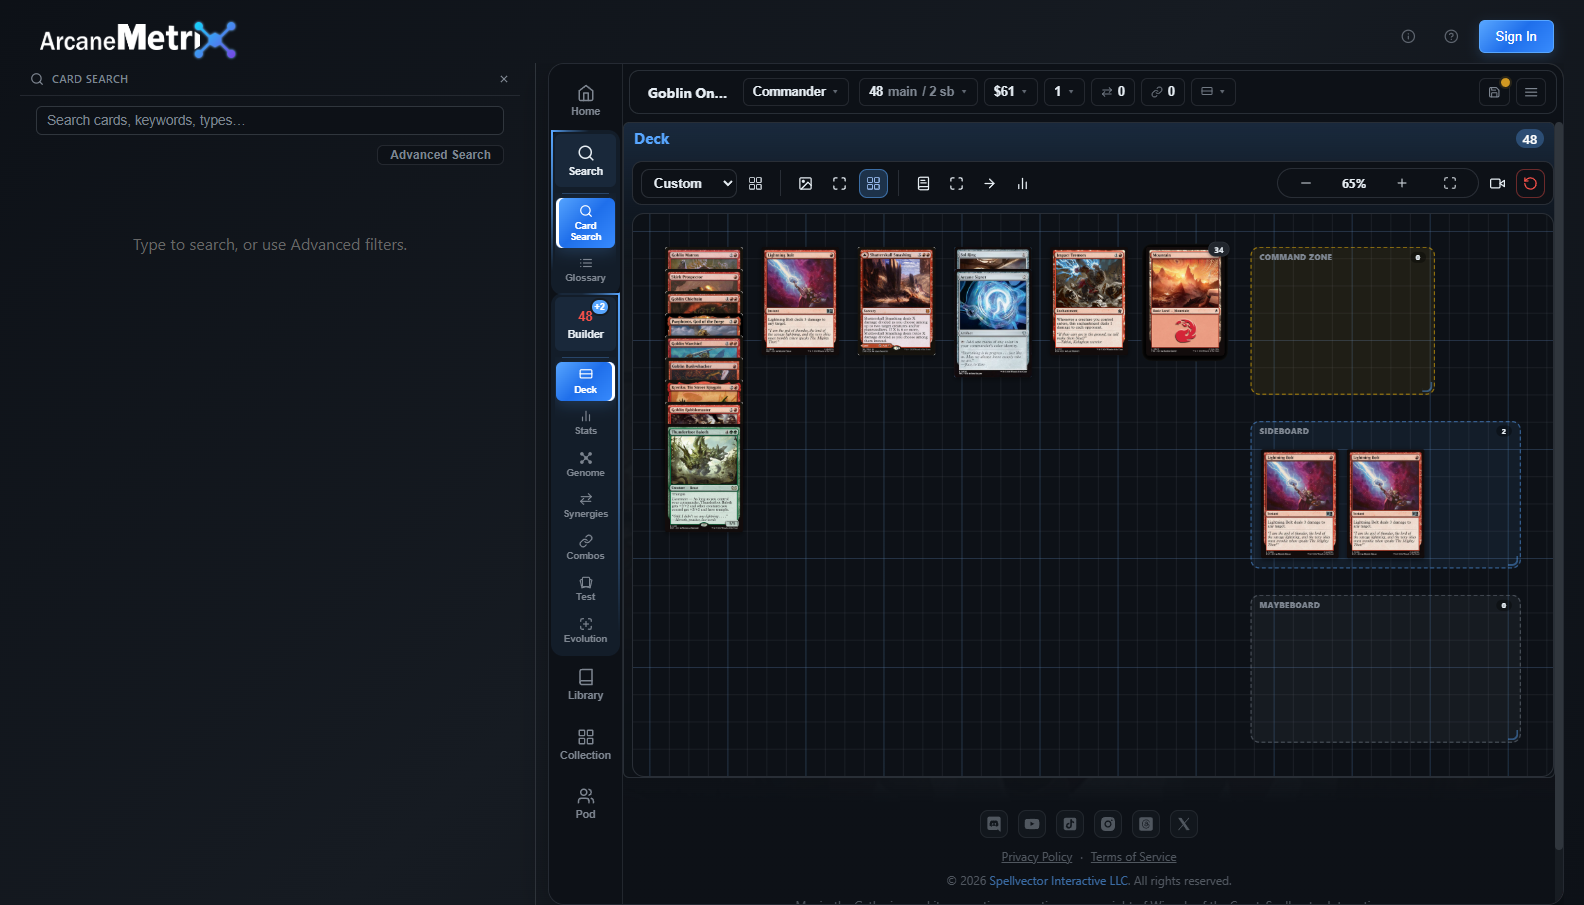The image size is (1584, 905).
Task: Toggle the frame icon after the image icon
Action: coord(839,183)
